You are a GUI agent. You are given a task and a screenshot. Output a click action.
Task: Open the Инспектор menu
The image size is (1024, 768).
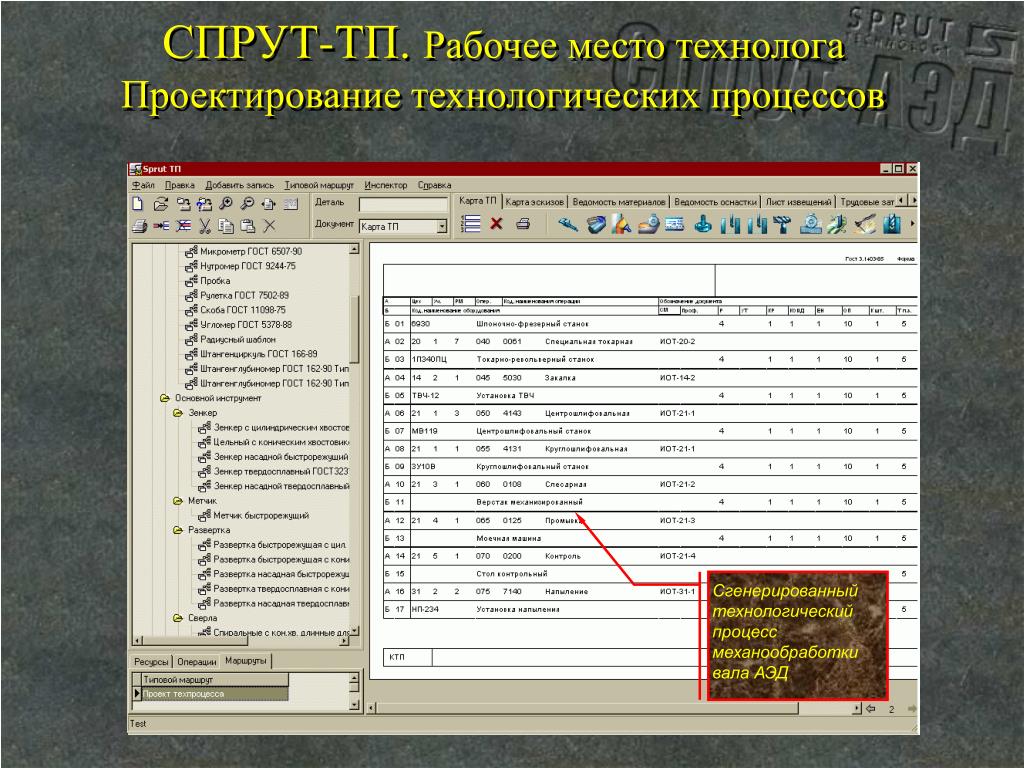coord(385,185)
